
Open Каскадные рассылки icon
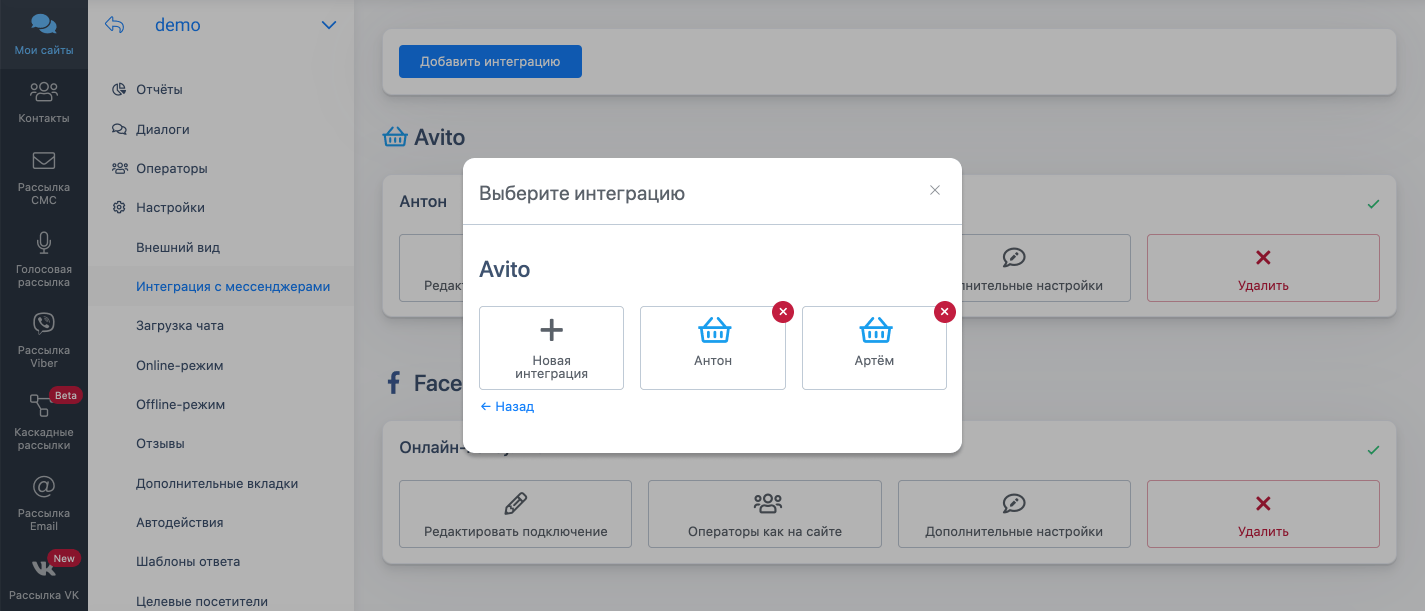coord(40,405)
